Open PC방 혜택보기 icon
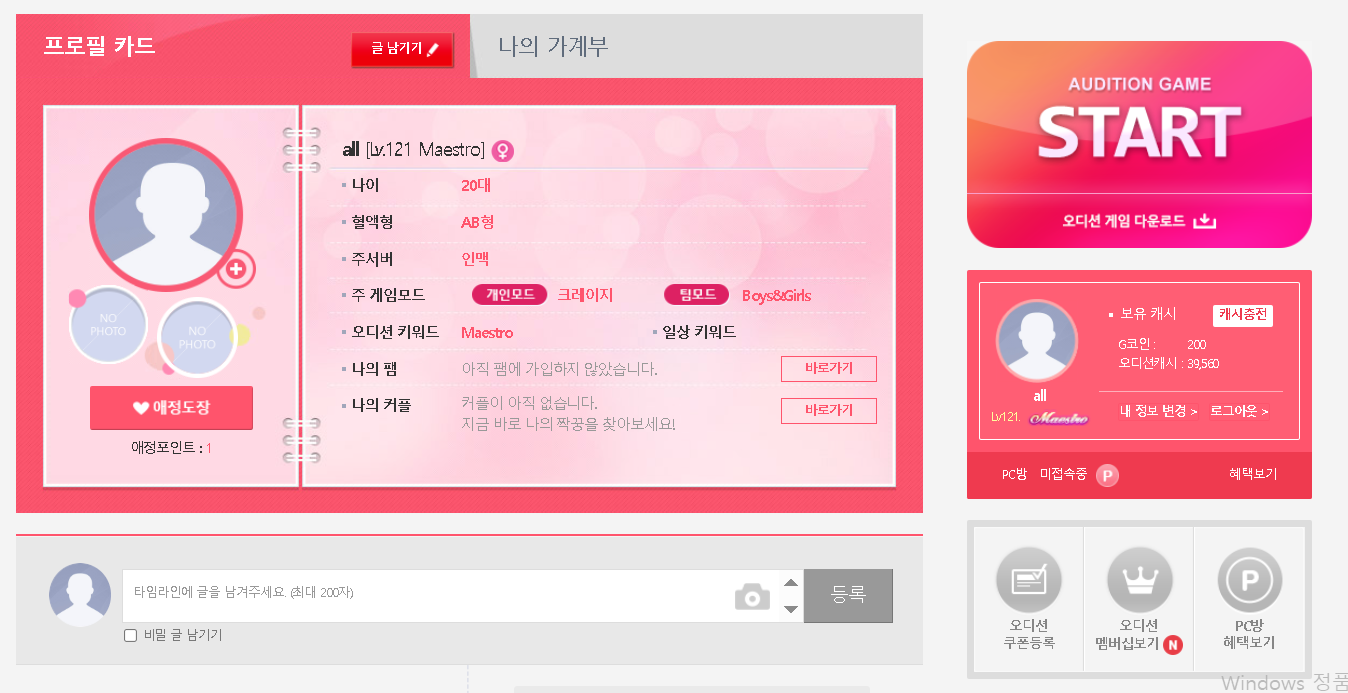This screenshot has height=693, width=1348. [1249, 580]
